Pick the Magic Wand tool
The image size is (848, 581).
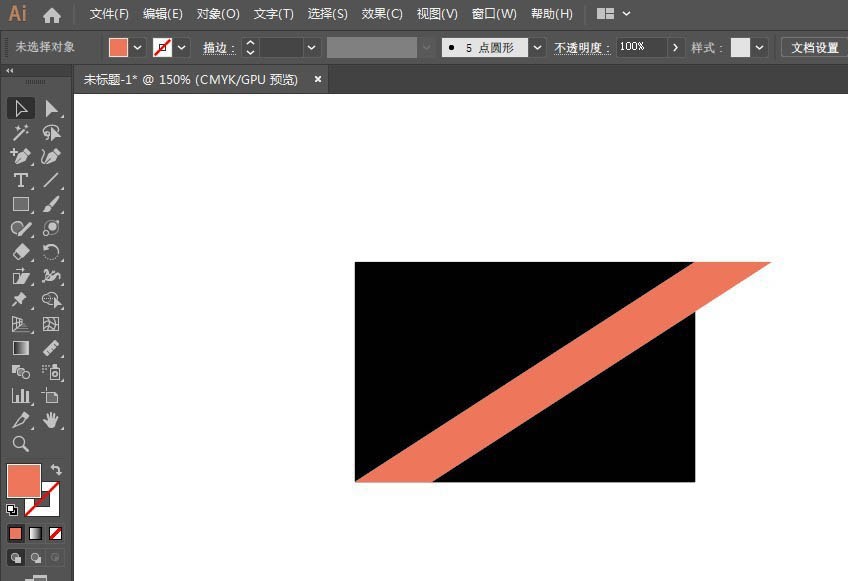click(x=21, y=133)
